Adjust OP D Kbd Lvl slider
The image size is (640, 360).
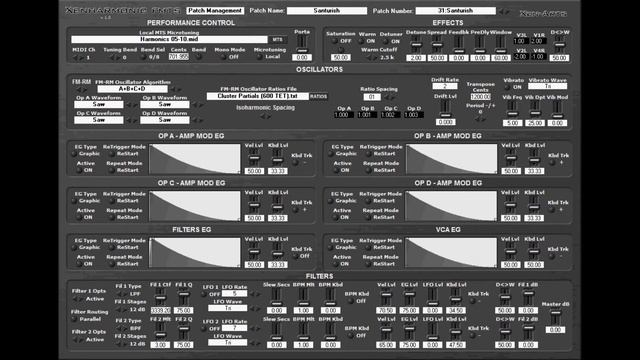(534, 205)
